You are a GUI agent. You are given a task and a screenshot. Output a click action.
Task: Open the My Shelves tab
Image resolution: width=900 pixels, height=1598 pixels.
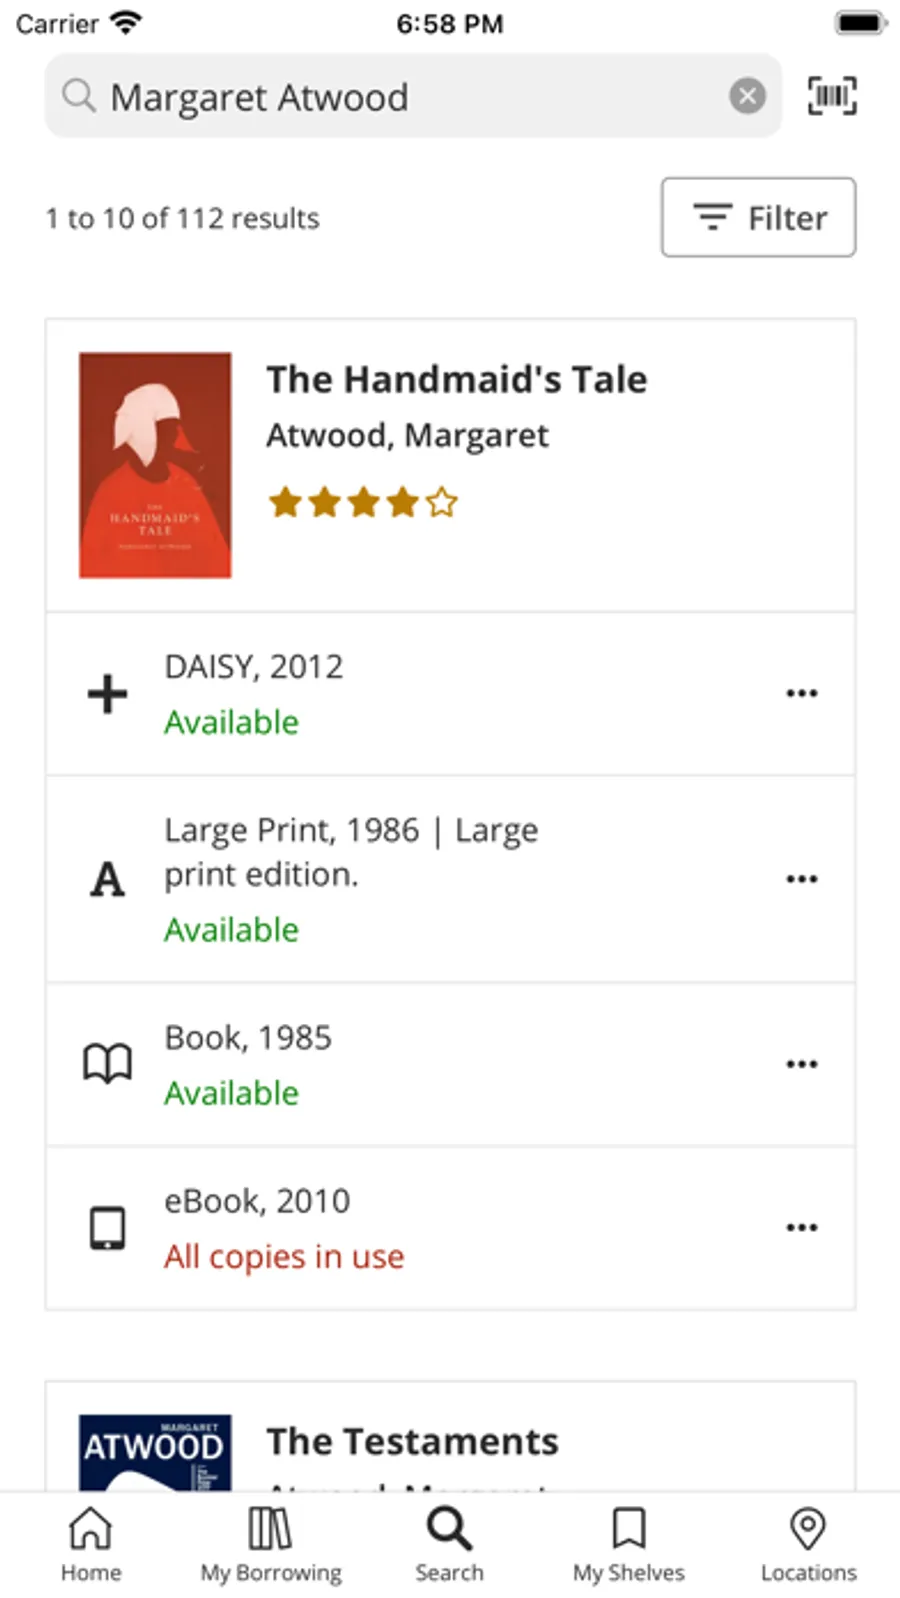(628, 1545)
